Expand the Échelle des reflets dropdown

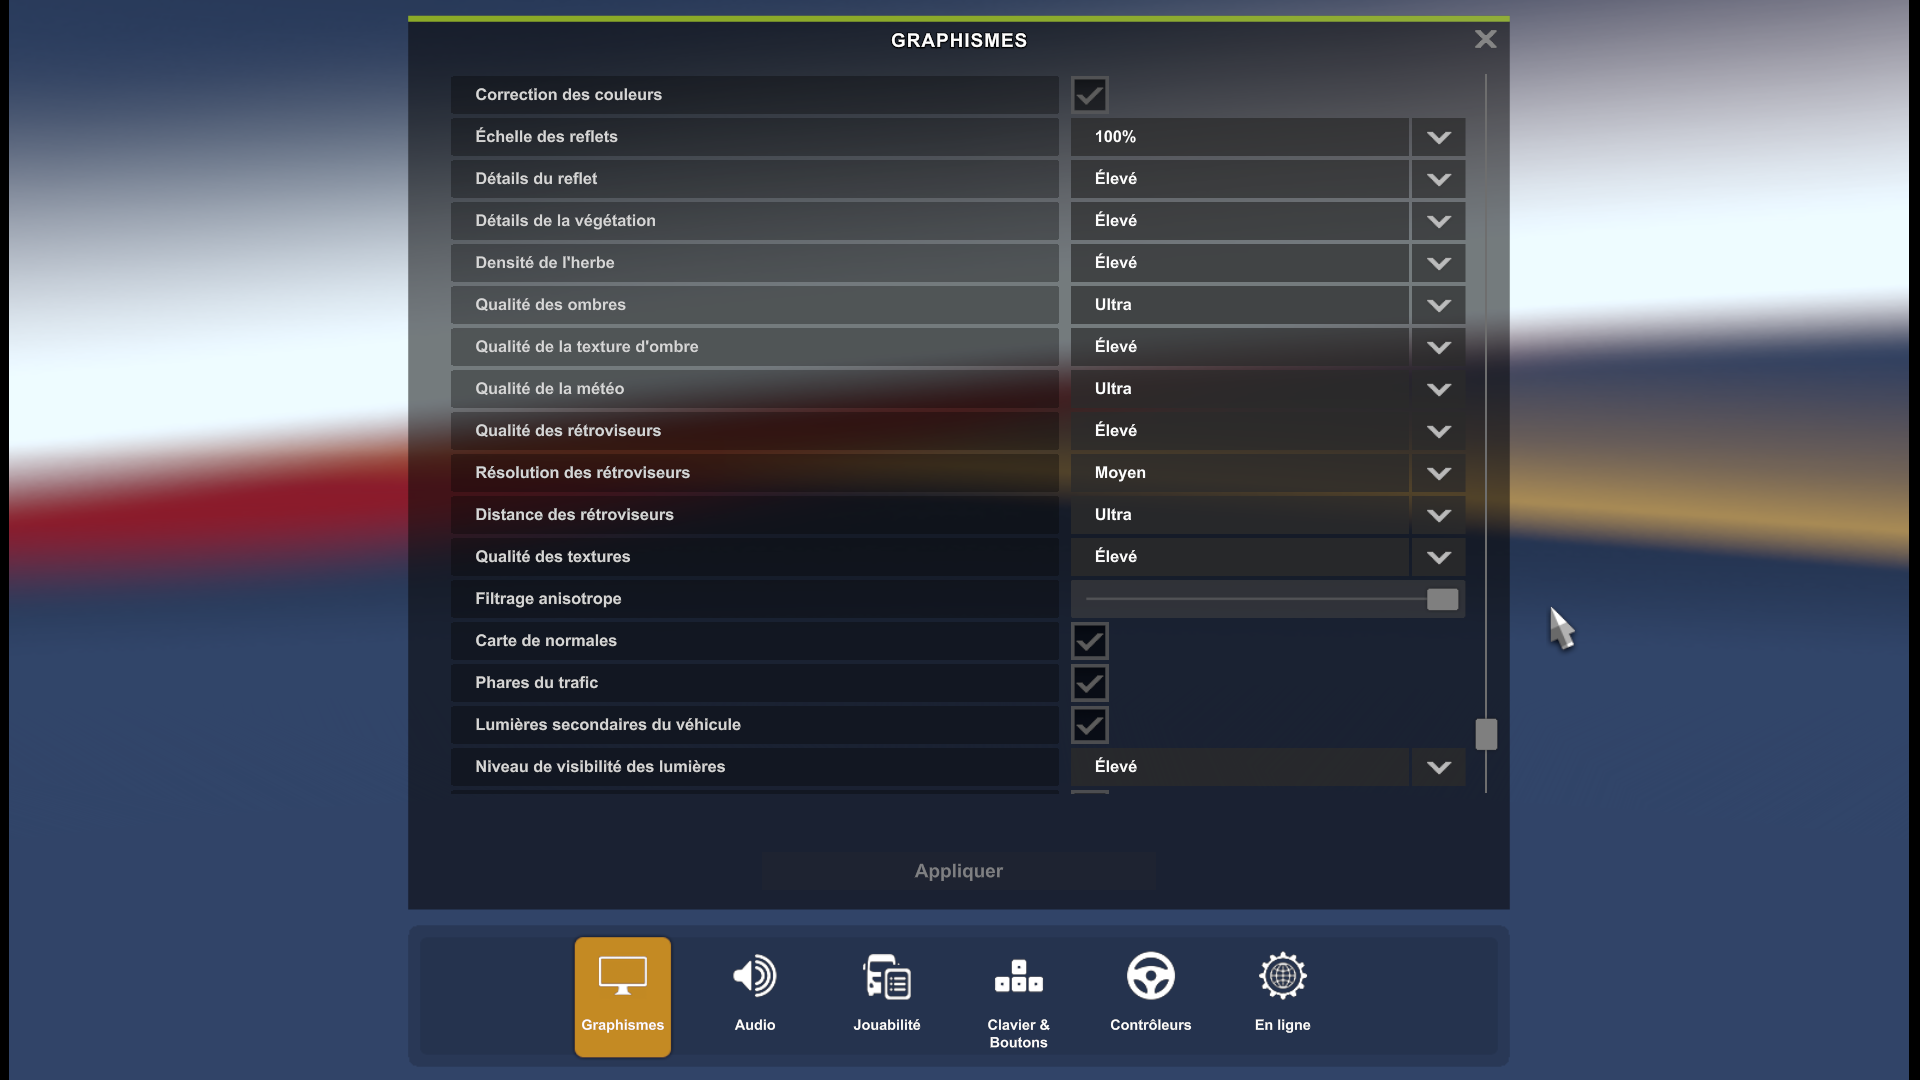1438,137
